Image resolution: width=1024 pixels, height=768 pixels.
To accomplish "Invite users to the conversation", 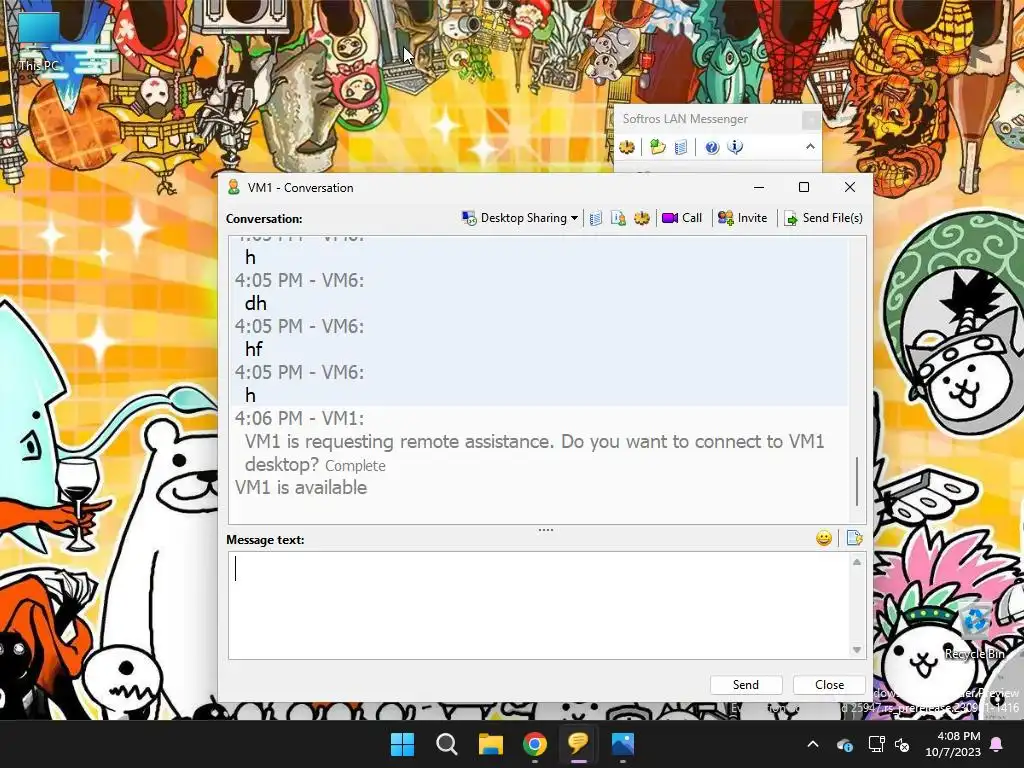I will click(x=743, y=218).
